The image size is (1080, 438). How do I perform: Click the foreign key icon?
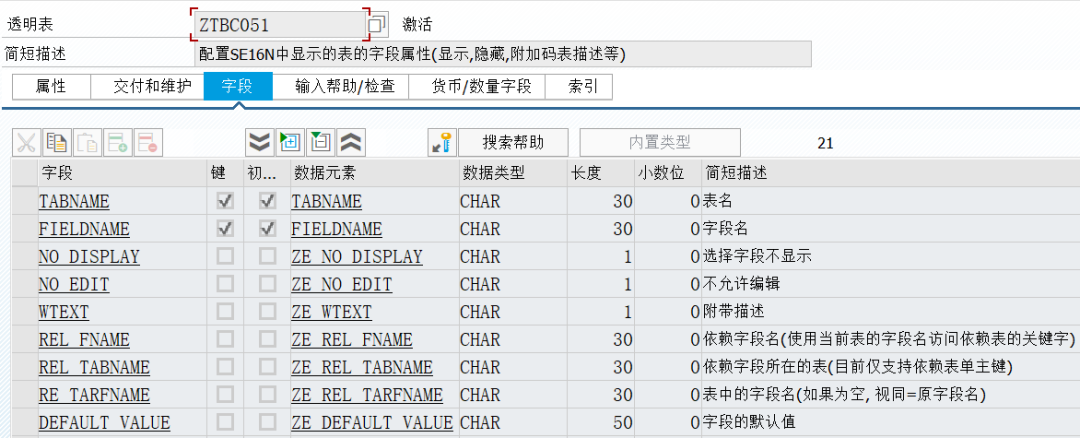(x=441, y=143)
